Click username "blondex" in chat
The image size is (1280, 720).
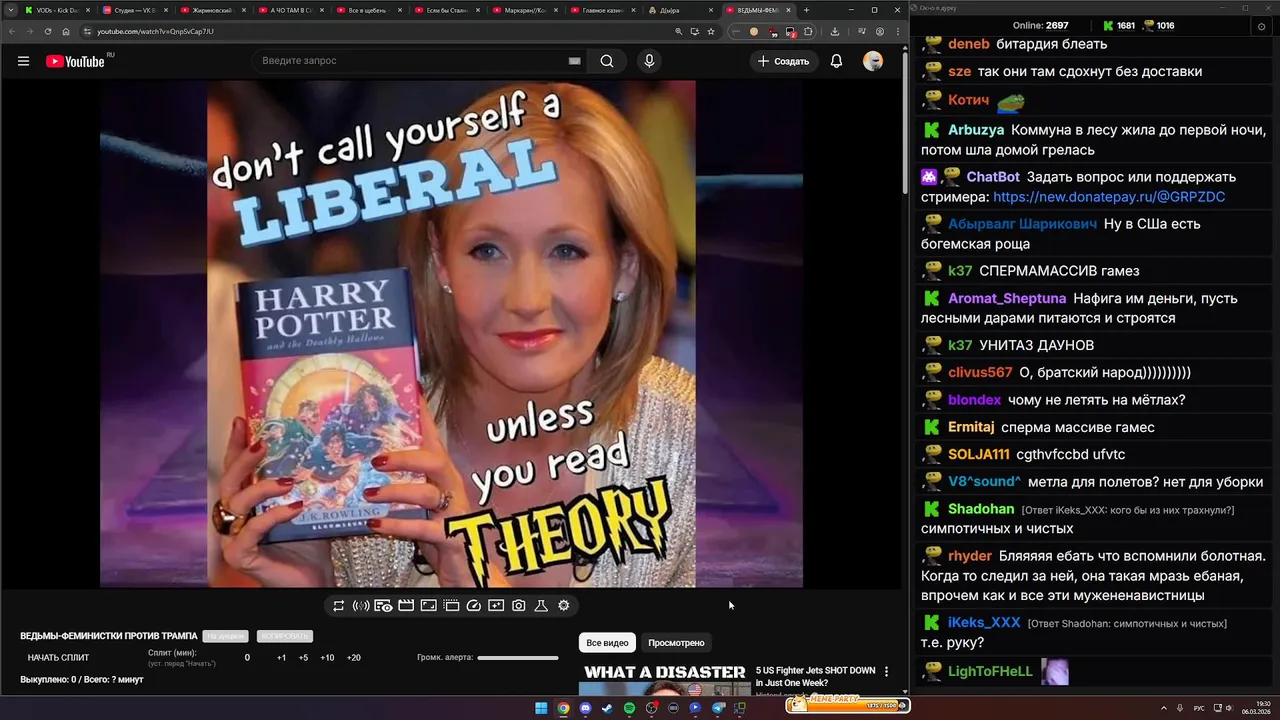pyautogui.click(x=975, y=400)
